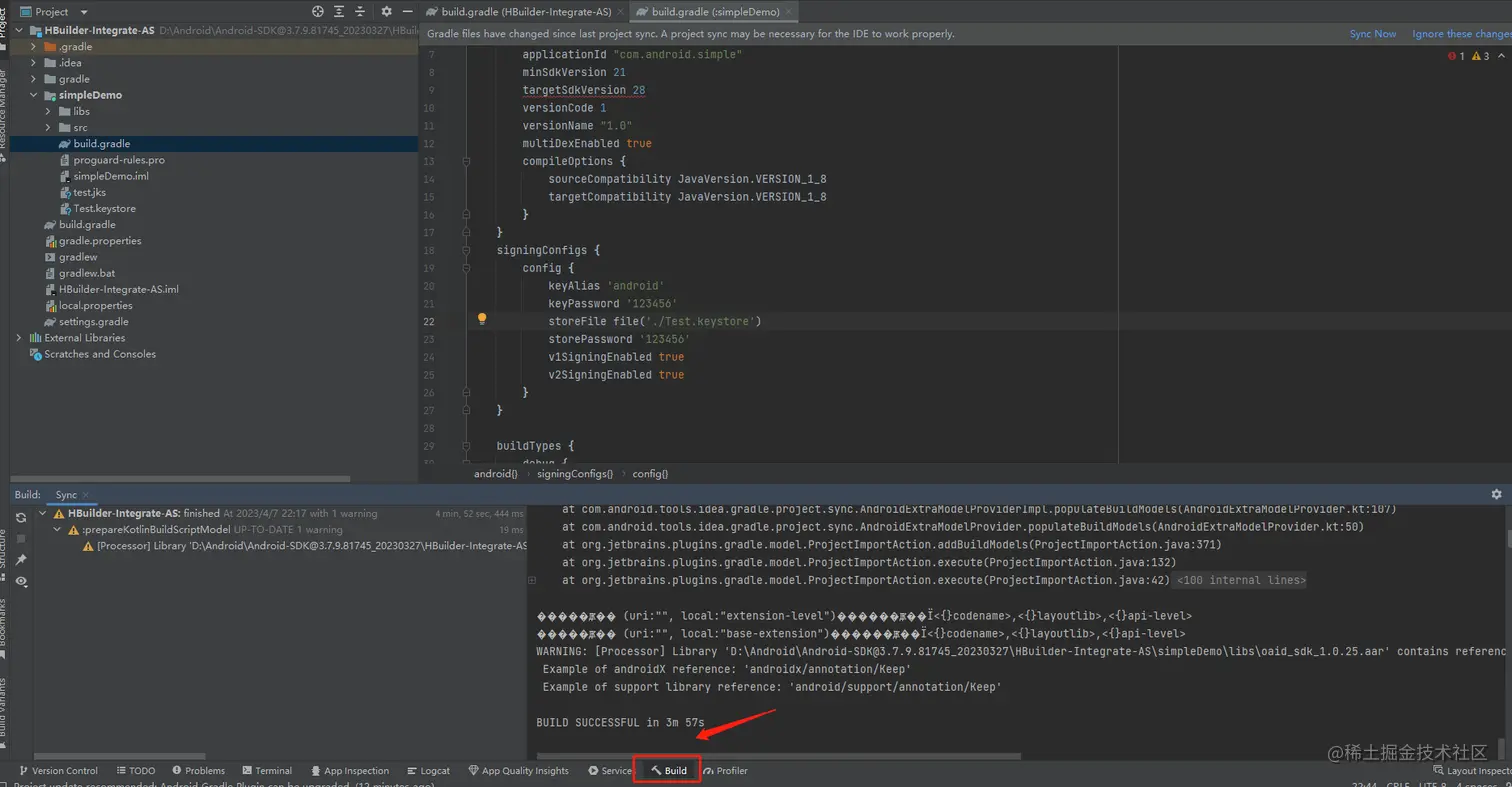The width and height of the screenshot is (1512, 787).
Task: Open the Build tool tab
Action: (668, 771)
